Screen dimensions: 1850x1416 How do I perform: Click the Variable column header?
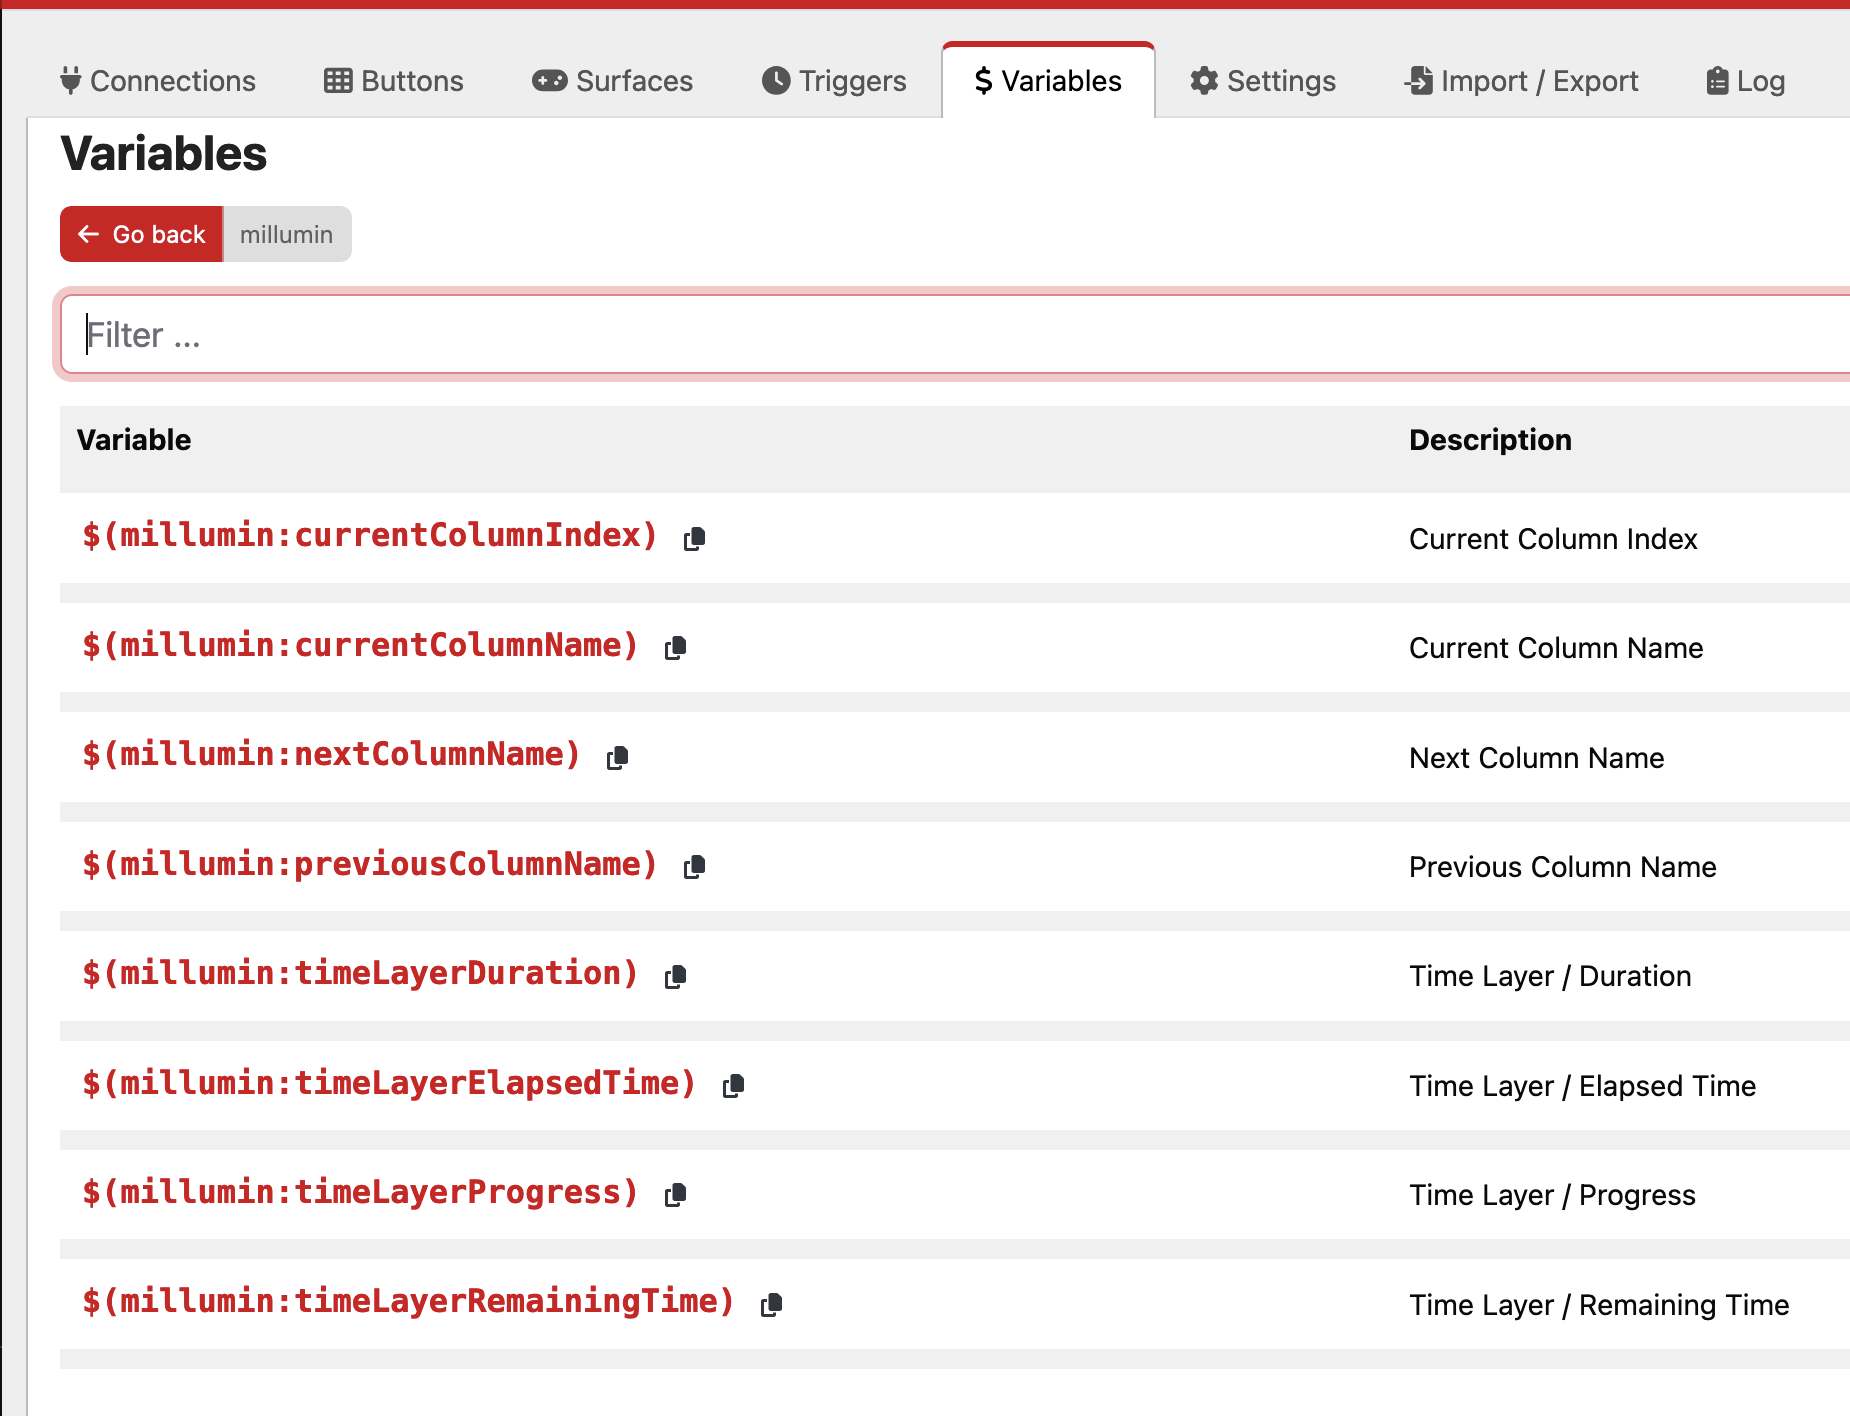[x=134, y=440]
